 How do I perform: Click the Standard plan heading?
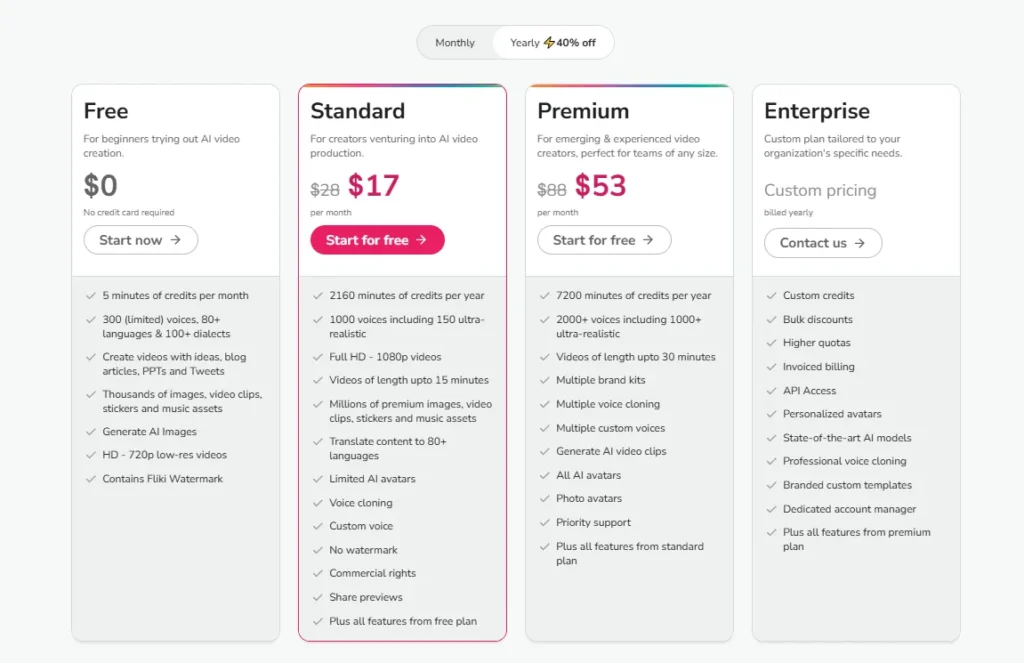pos(357,111)
